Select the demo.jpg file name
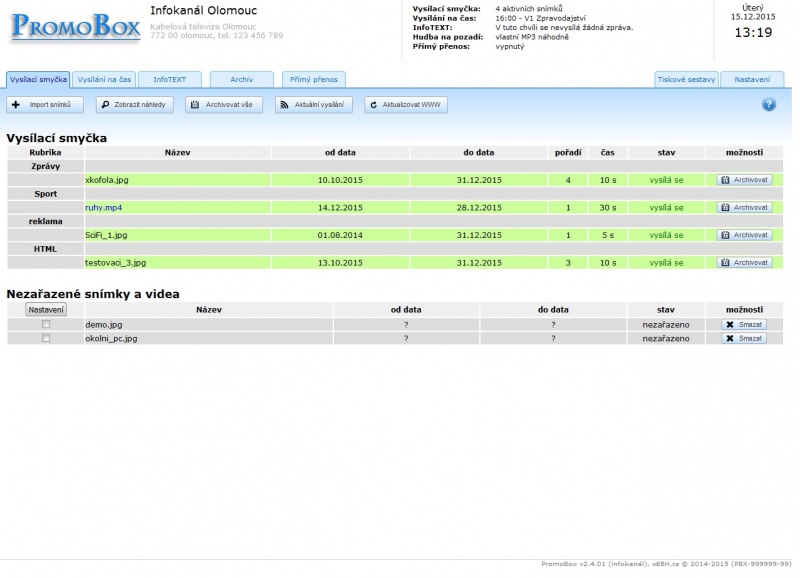The height and width of the screenshot is (578, 800). 104,324
